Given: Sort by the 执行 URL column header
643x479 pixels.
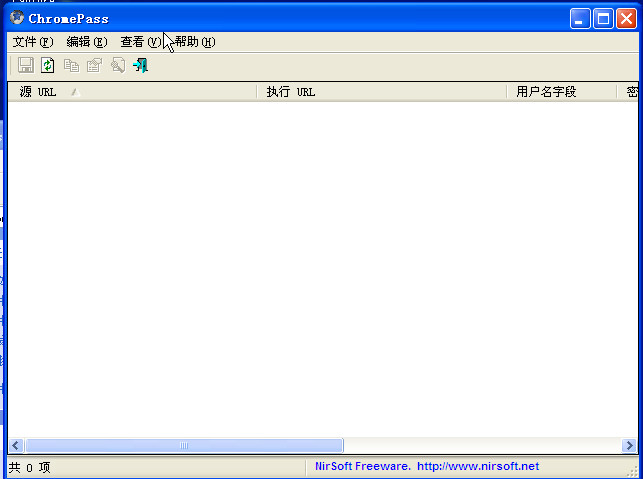Looking at the screenshot, I should [x=382, y=92].
